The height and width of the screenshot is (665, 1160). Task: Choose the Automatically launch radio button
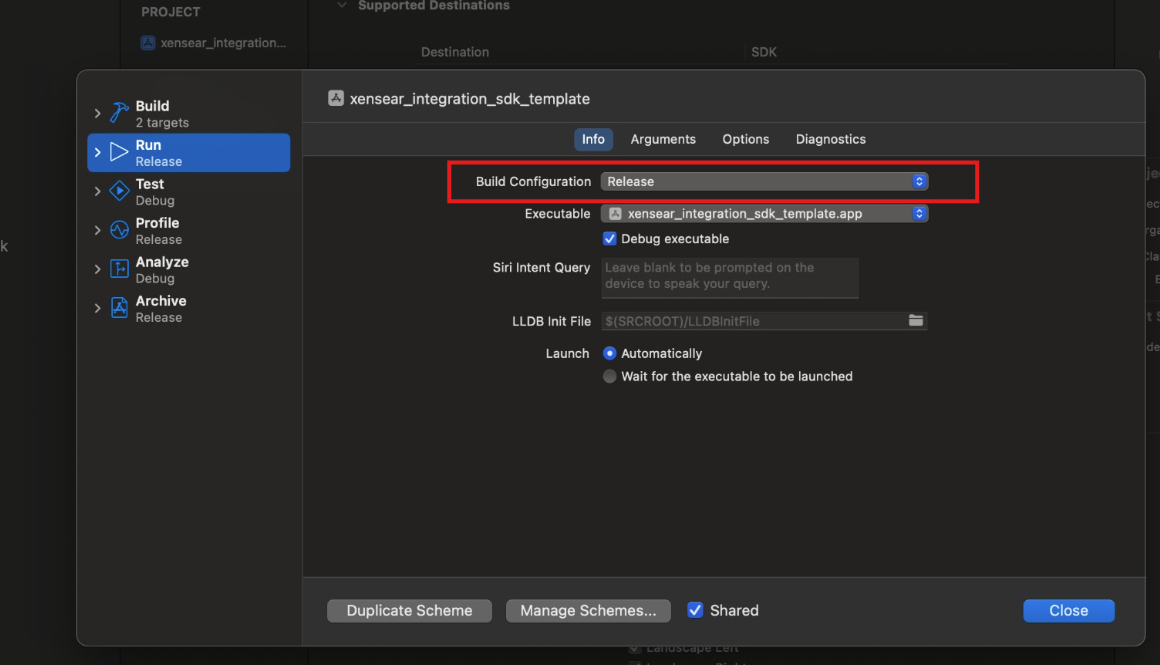pos(609,354)
